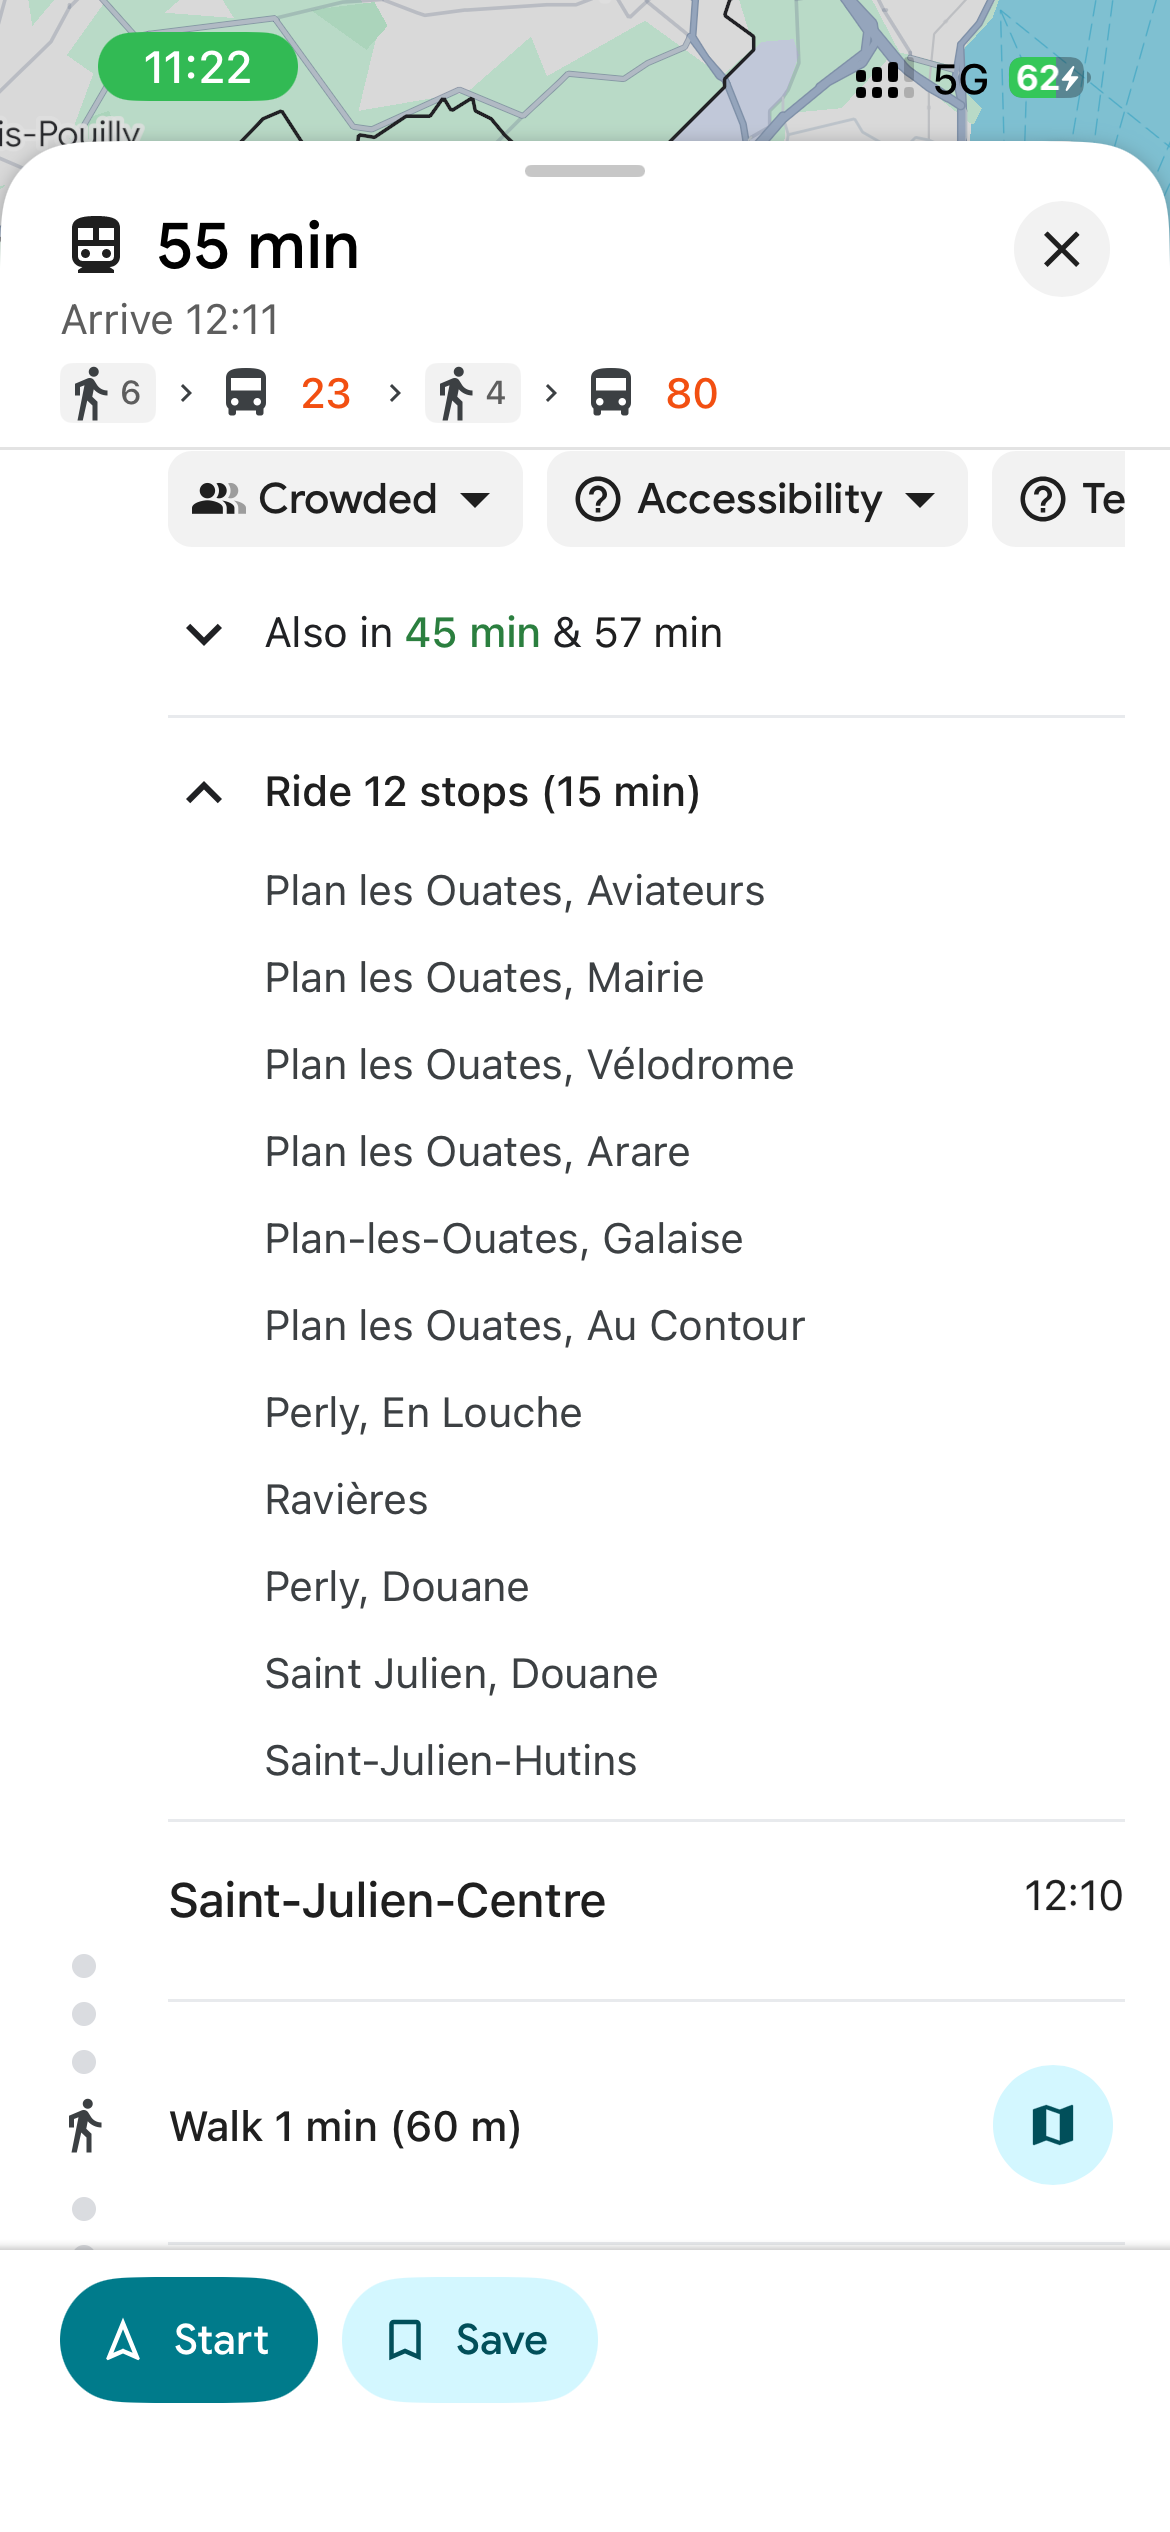Select the Perly, Douane stop

click(397, 1587)
